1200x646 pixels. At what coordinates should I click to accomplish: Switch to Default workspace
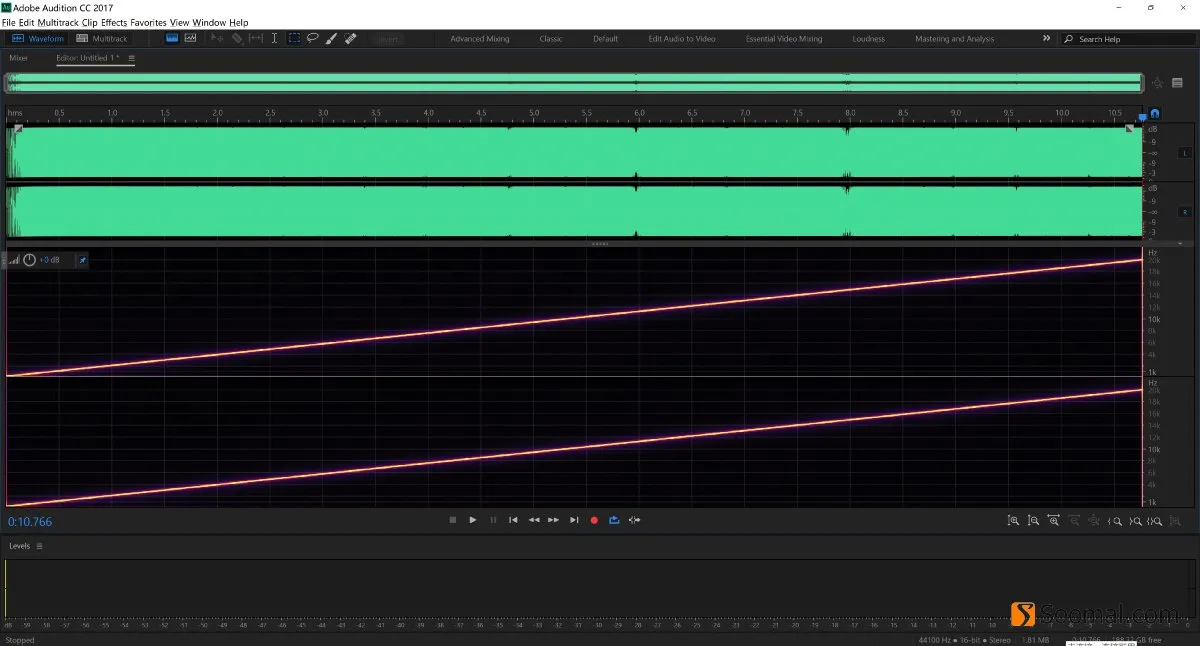point(605,39)
